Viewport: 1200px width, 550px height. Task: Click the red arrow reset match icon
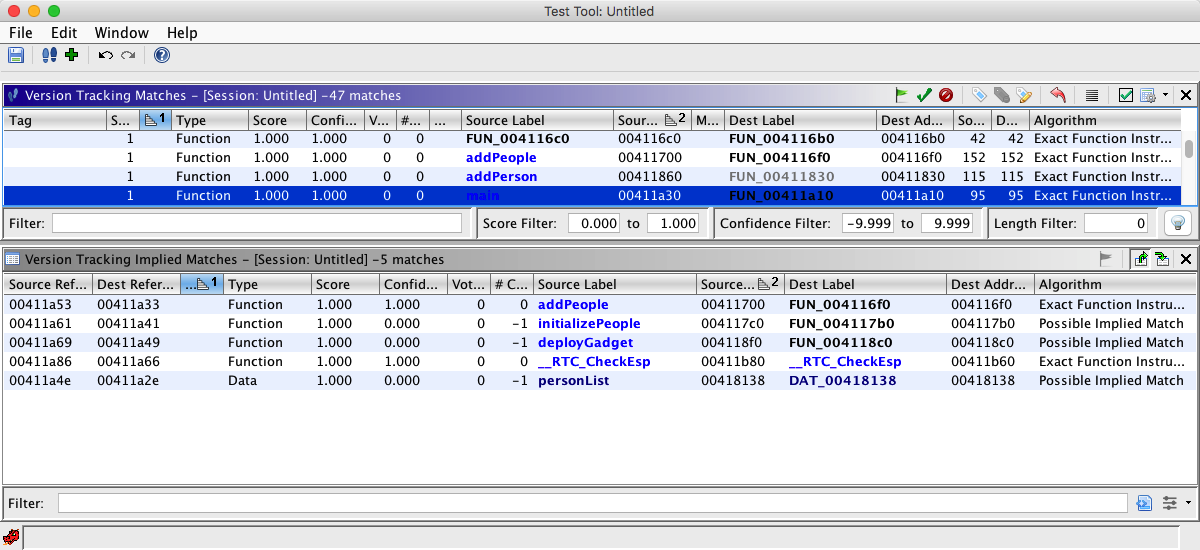click(1058, 95)
